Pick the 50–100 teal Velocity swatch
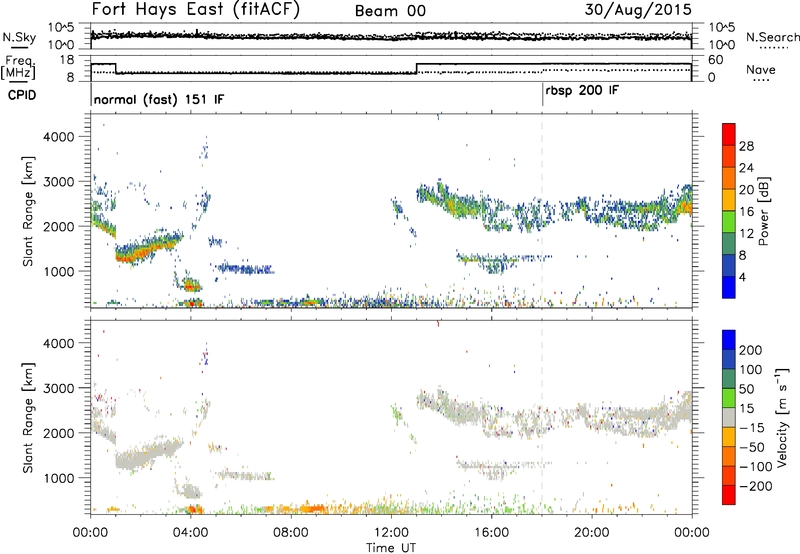This screenshot has height=554, width=800. (729, 379)
